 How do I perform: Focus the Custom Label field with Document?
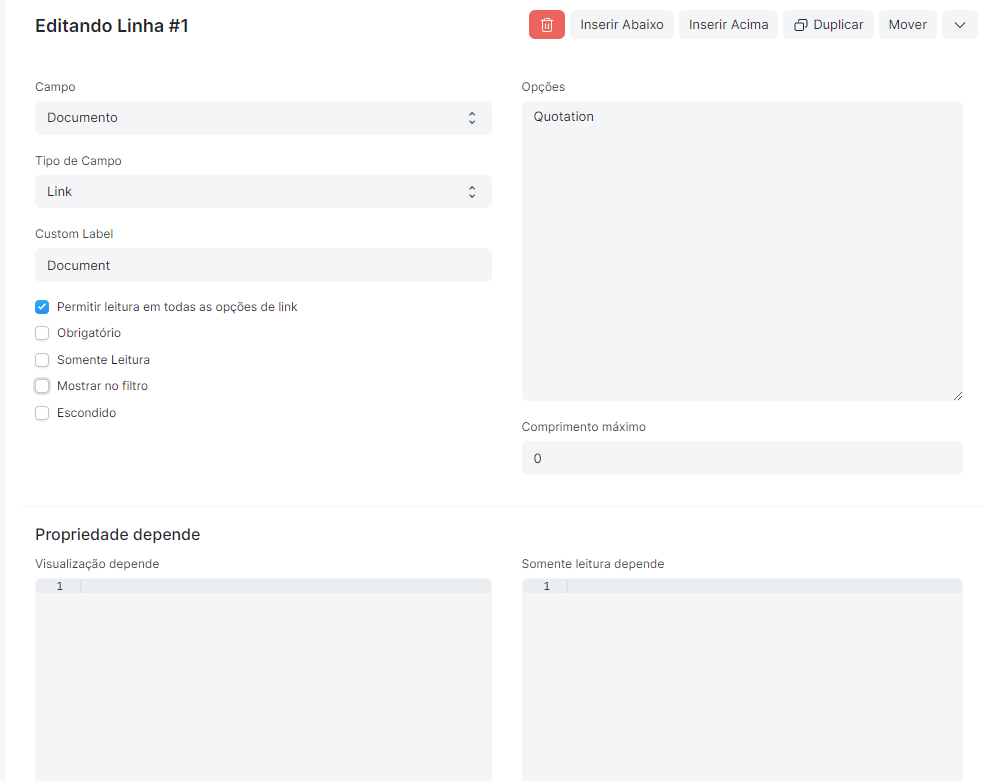tap(263, 265)
